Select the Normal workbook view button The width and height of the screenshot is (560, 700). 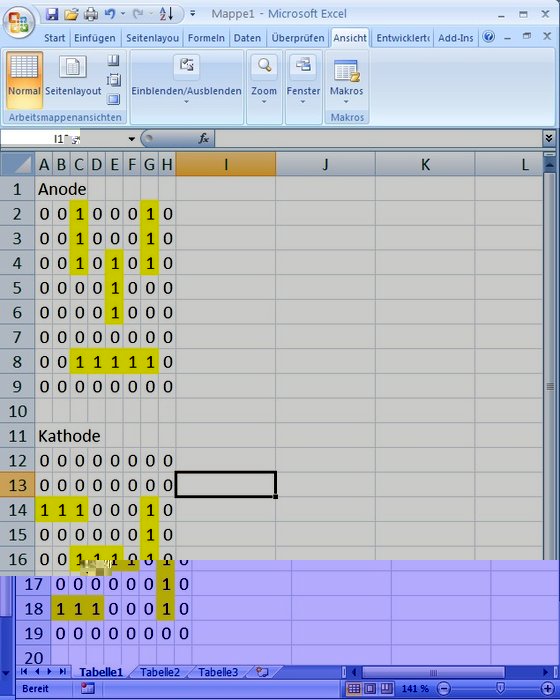(25, 79)
